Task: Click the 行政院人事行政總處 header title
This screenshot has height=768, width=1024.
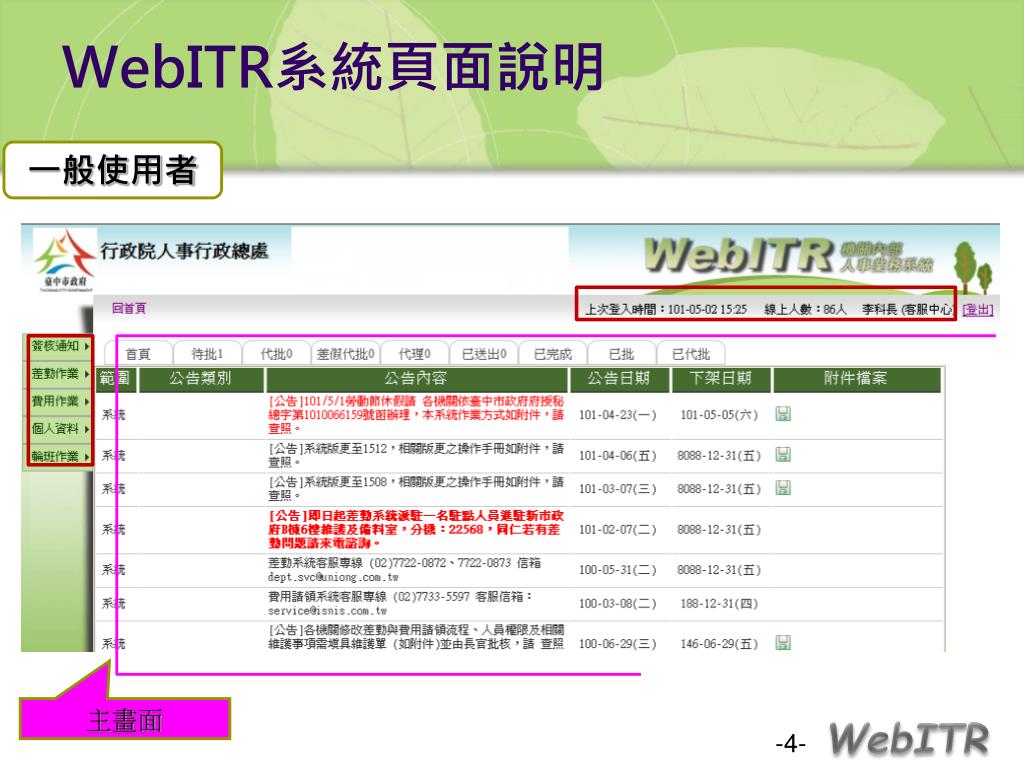Action: [x=184, y=251]
